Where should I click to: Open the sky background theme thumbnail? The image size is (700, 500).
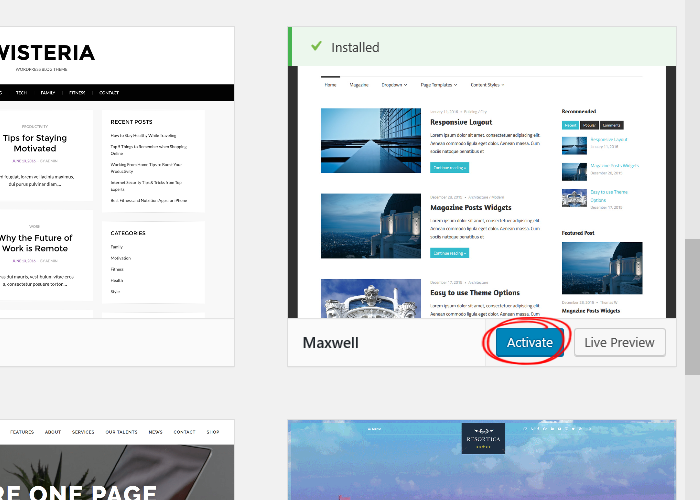point(482,460)
